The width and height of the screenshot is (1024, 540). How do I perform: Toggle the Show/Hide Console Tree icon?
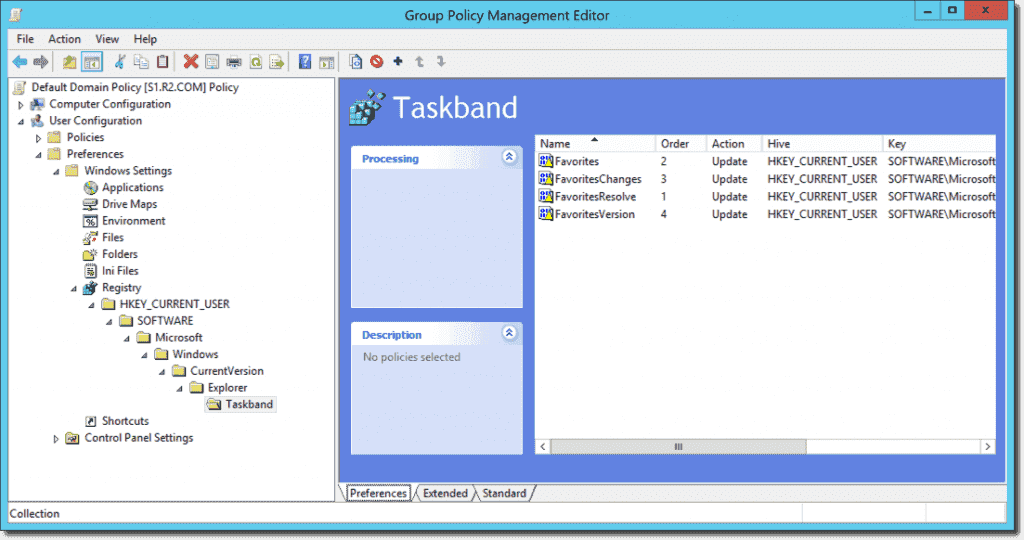91,62
